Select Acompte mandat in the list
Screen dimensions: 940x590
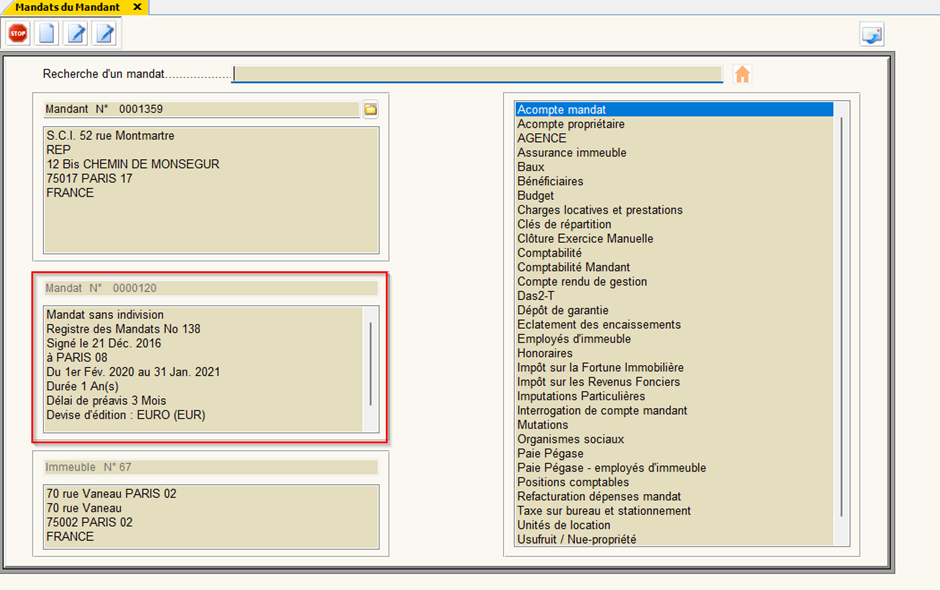coord(562,110)
